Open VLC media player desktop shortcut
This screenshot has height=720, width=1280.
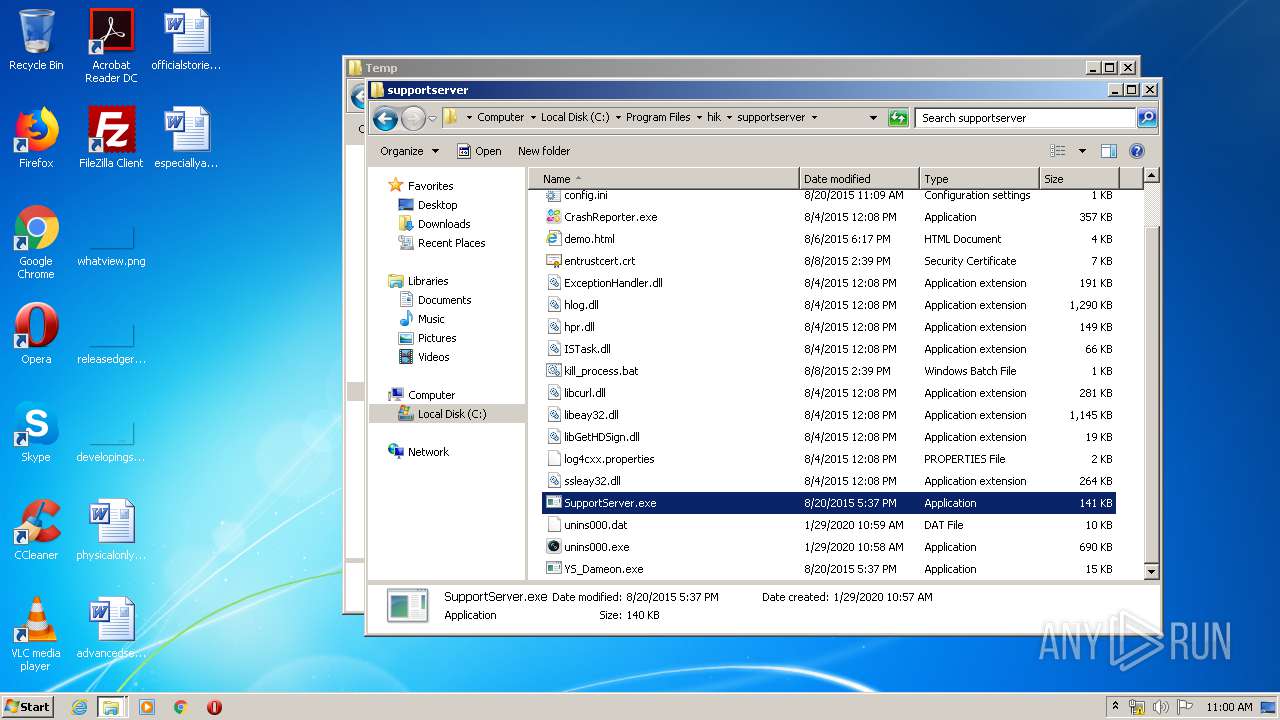click(36, 634)
